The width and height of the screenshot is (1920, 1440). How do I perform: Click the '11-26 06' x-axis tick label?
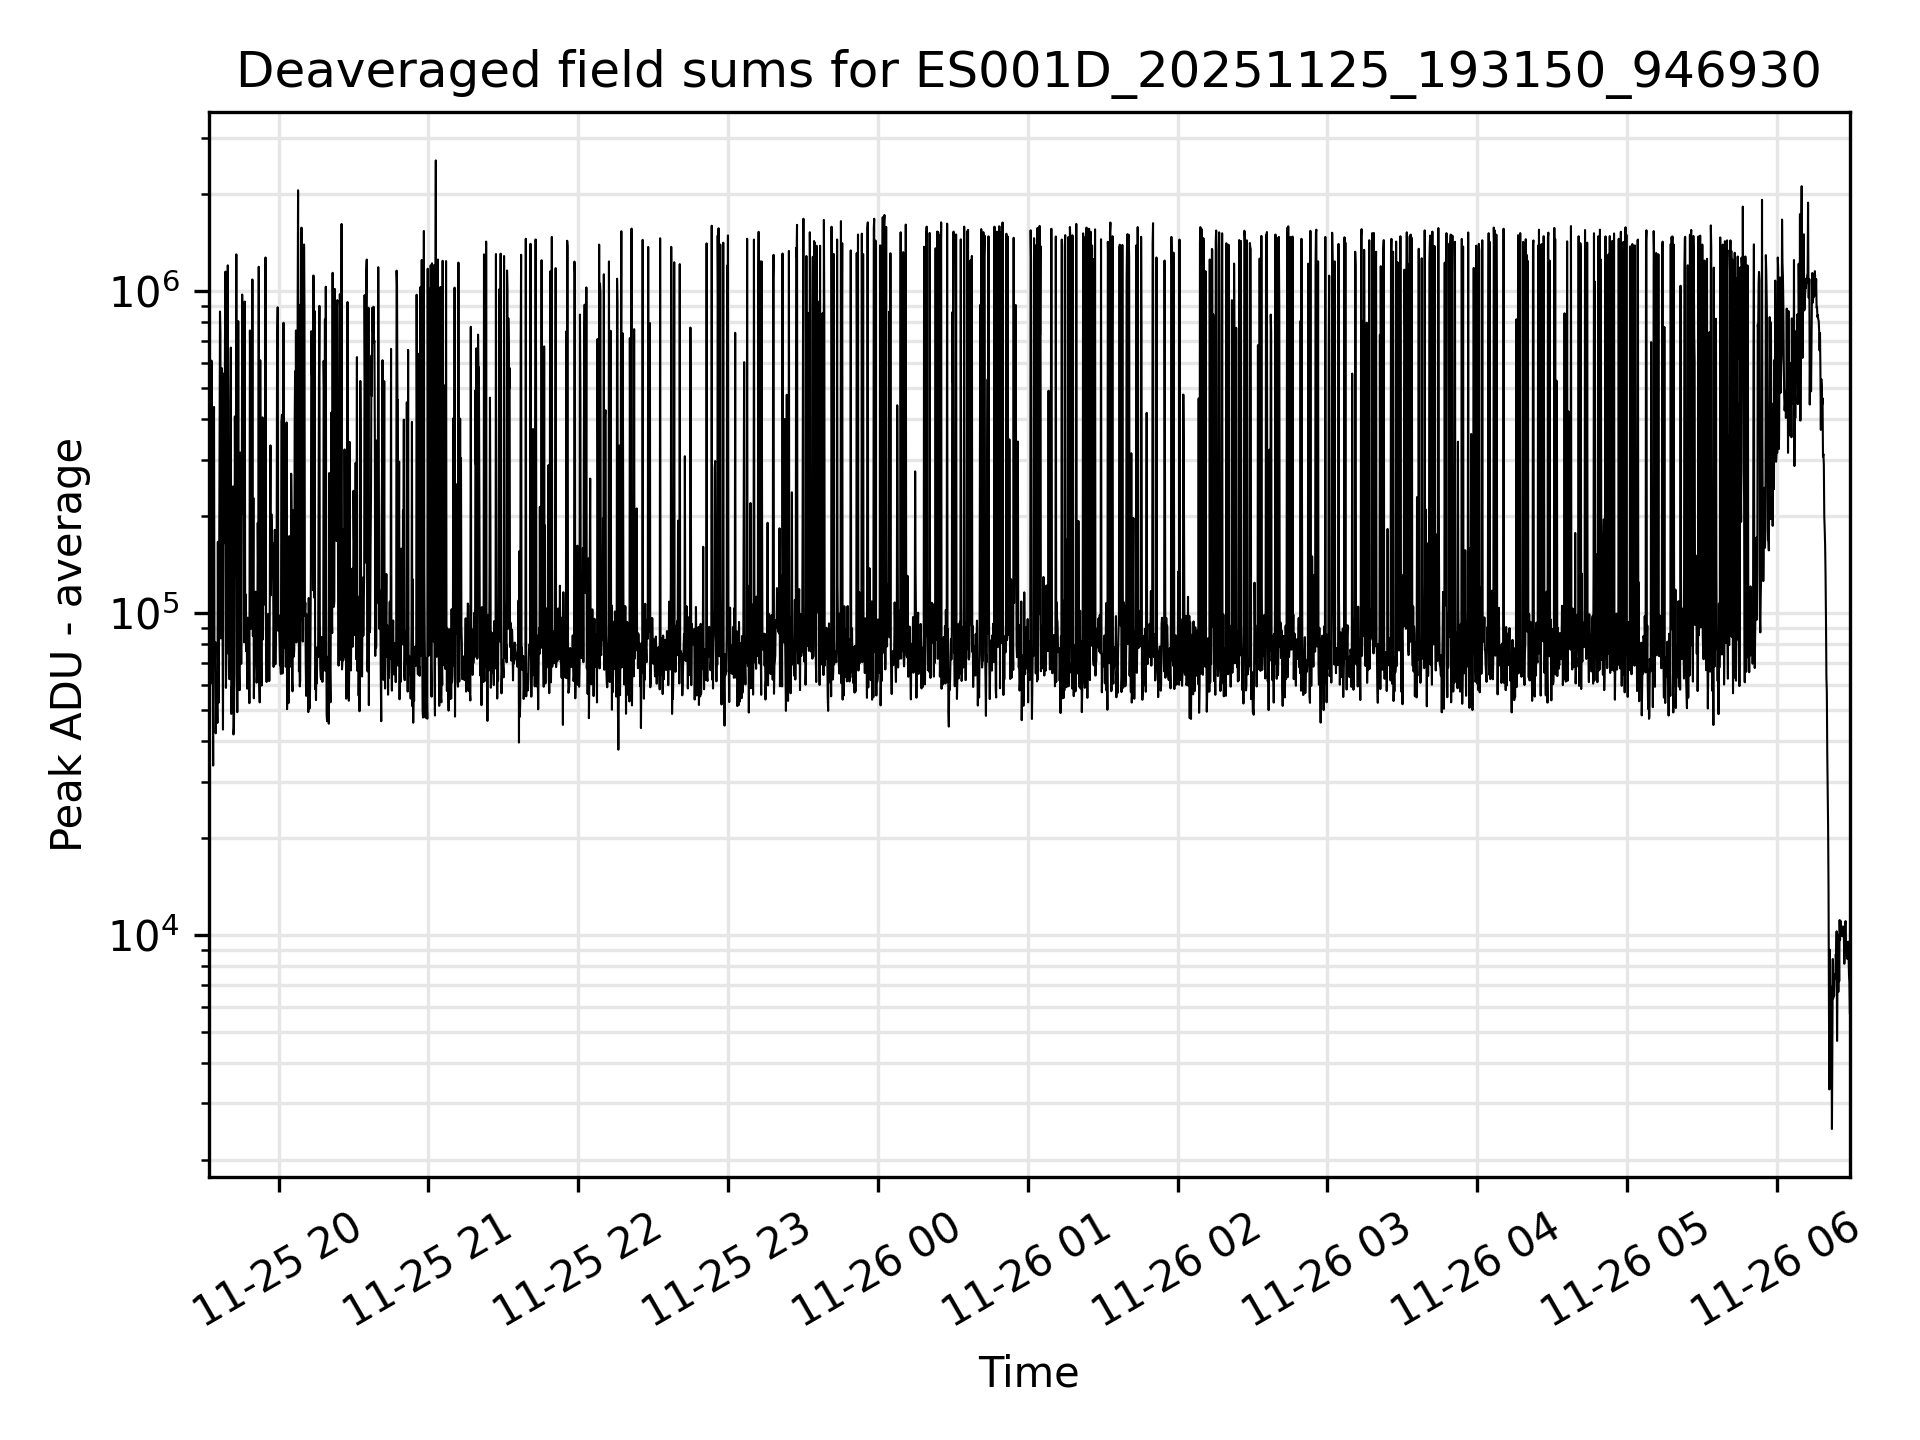click(x=1775, y=1270)
